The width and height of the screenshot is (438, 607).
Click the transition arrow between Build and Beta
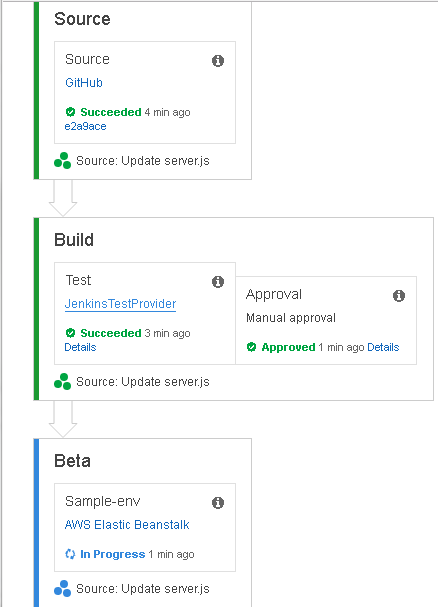[x=63, y=419]
